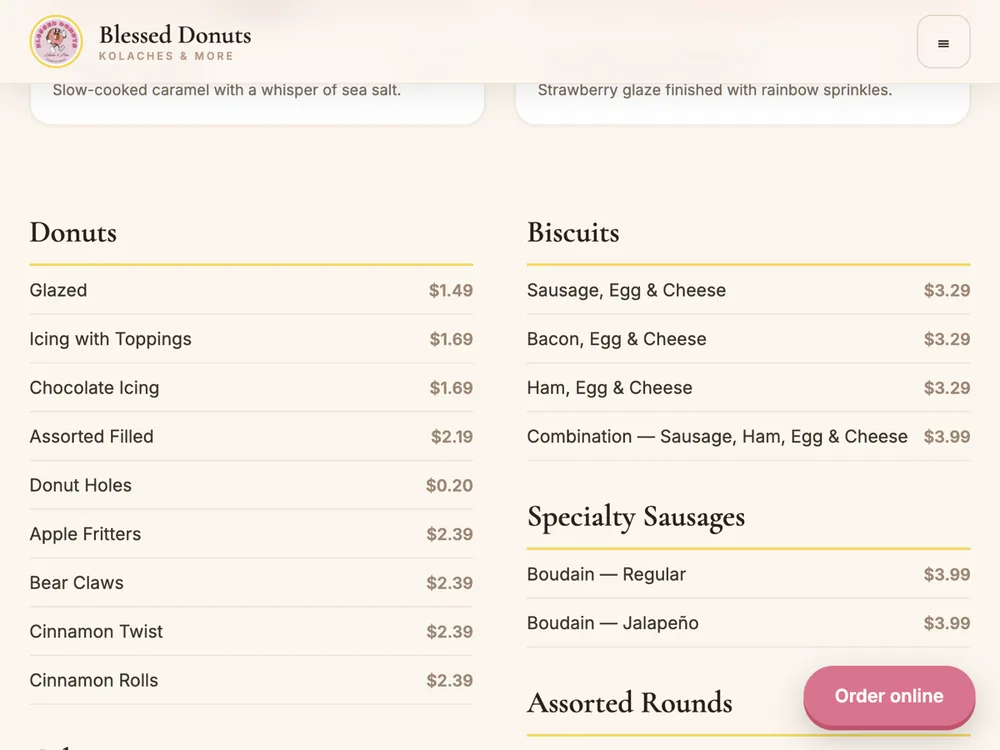Click the Boudain — Regular item

coord(749,574)
